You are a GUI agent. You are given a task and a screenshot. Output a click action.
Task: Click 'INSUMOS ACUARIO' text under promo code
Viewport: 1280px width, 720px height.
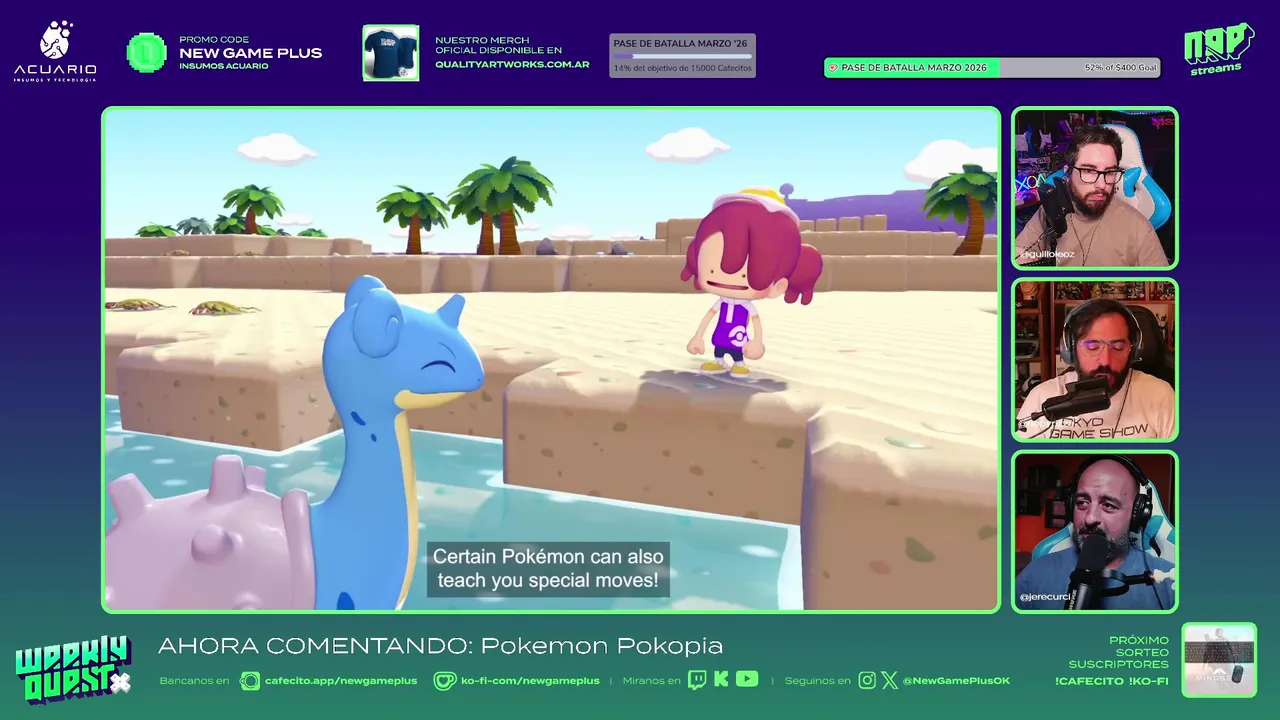tap(224, 66)
